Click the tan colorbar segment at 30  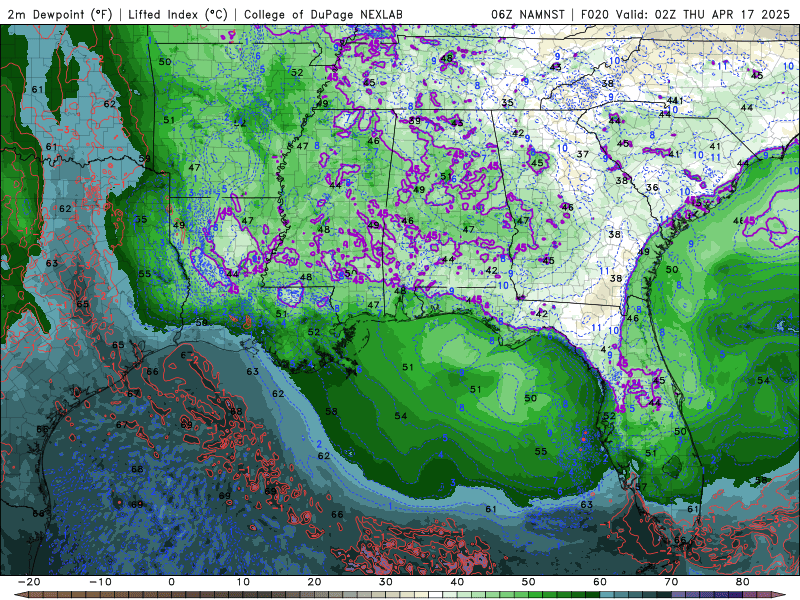pyautogui.click(x=392, y=594)
